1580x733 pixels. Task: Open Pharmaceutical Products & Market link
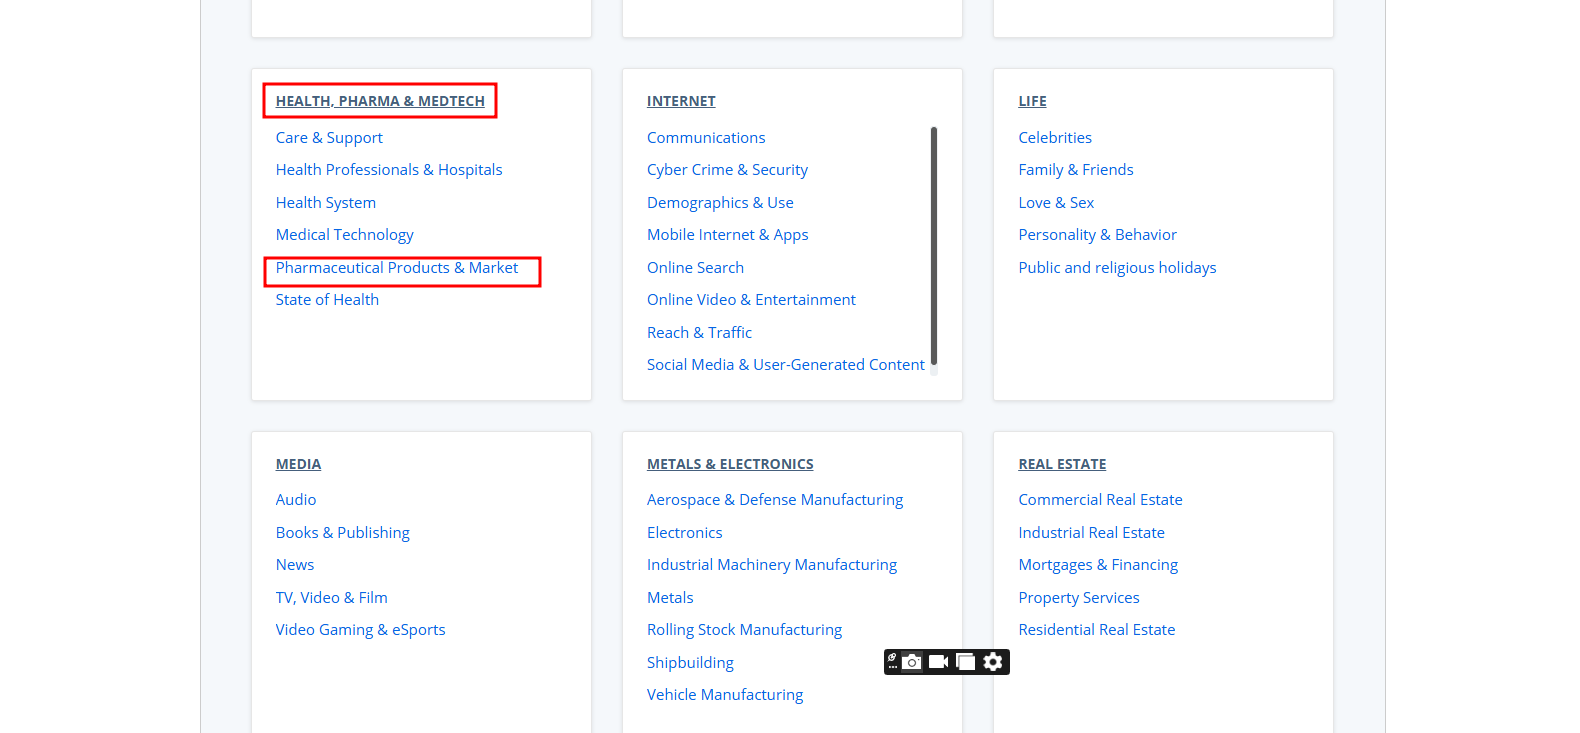click(397, 268)
